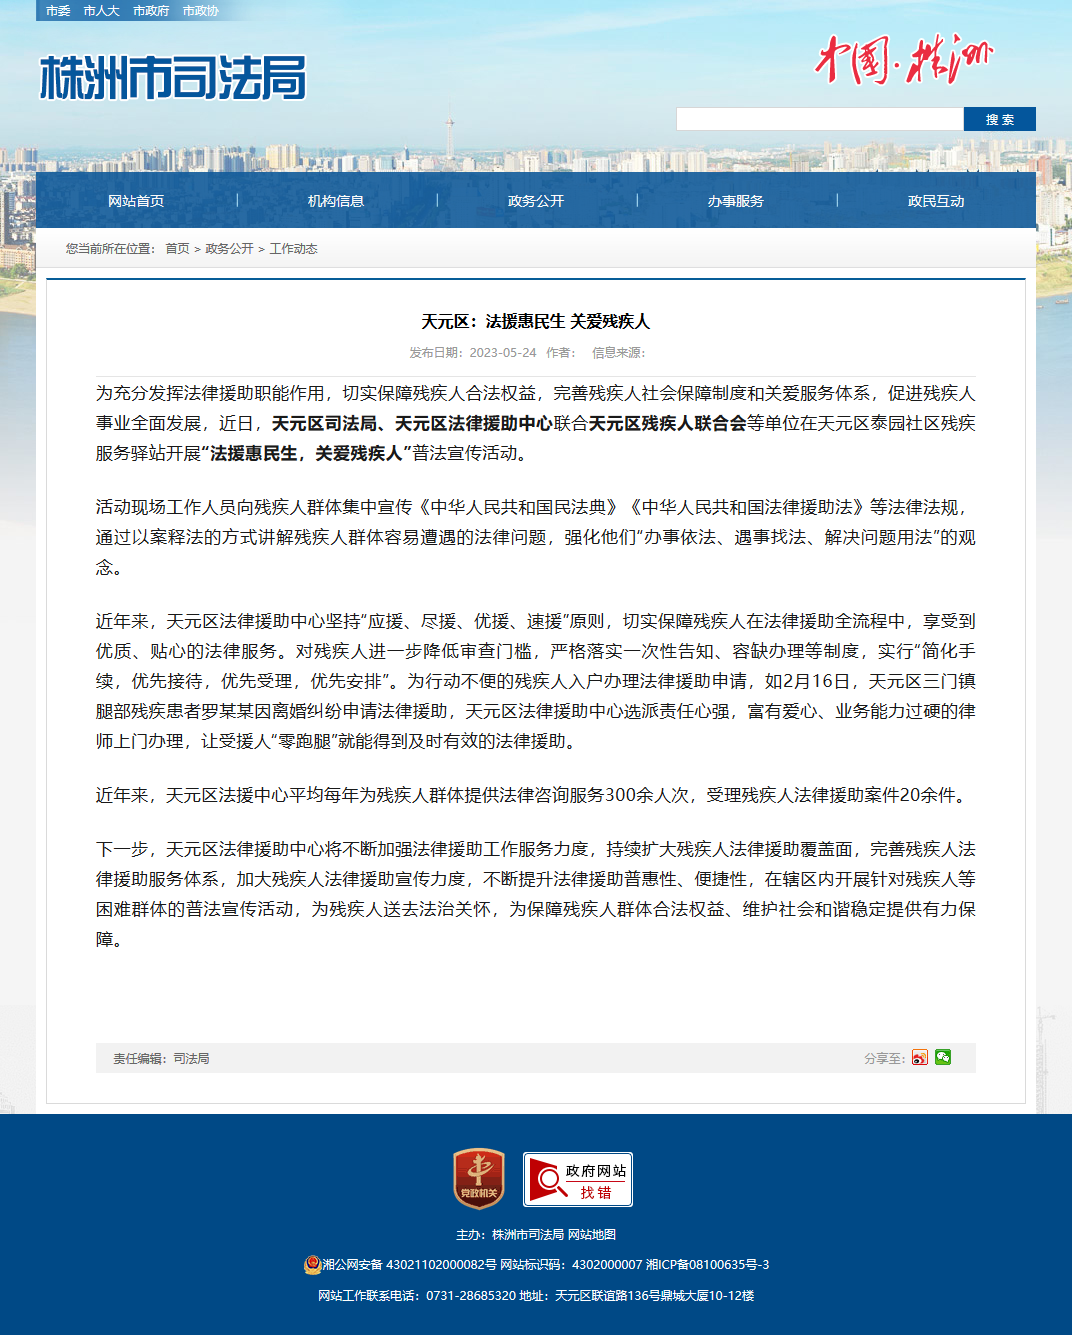Click the 搜索 search button
The width and height of the screenshot is (1072, 1335).
(1000, 119)
